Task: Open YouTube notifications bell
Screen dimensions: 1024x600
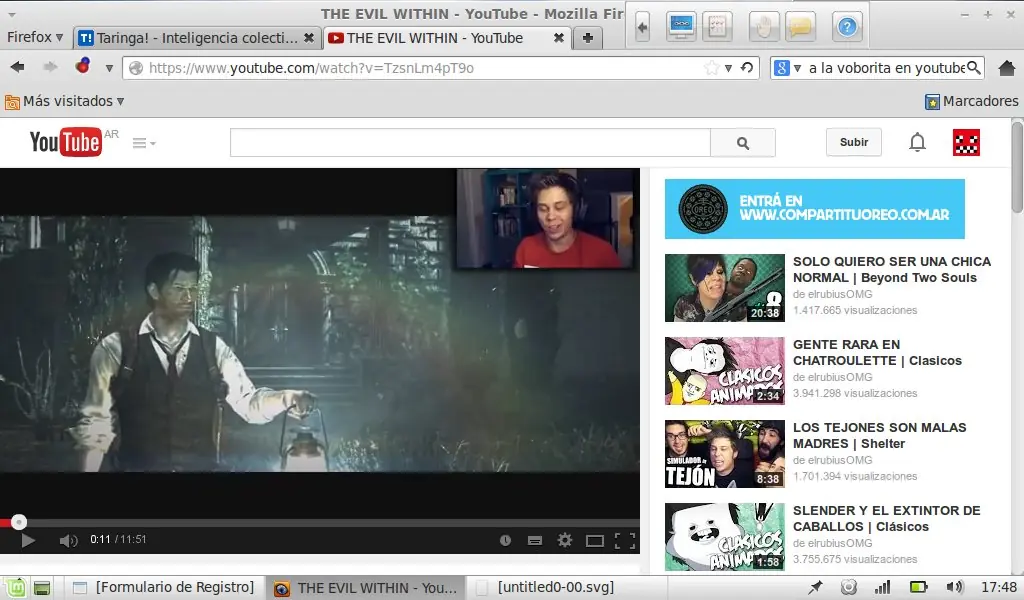Action: tap(917, 142)
